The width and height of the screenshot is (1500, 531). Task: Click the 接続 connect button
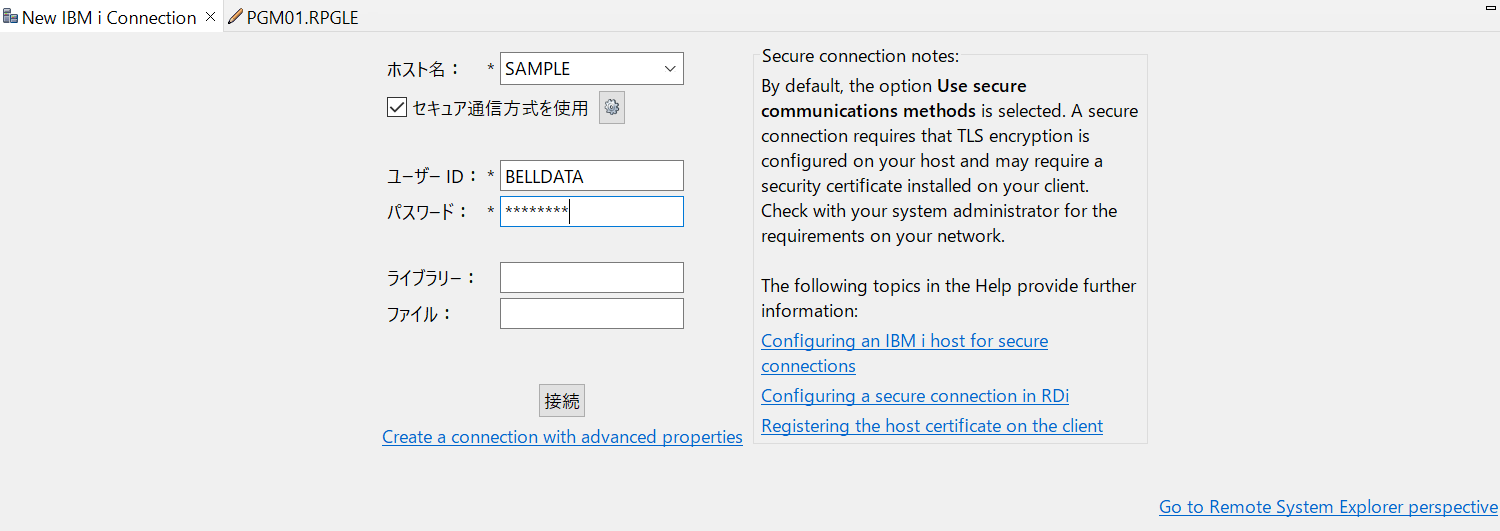tap(562, 401)
